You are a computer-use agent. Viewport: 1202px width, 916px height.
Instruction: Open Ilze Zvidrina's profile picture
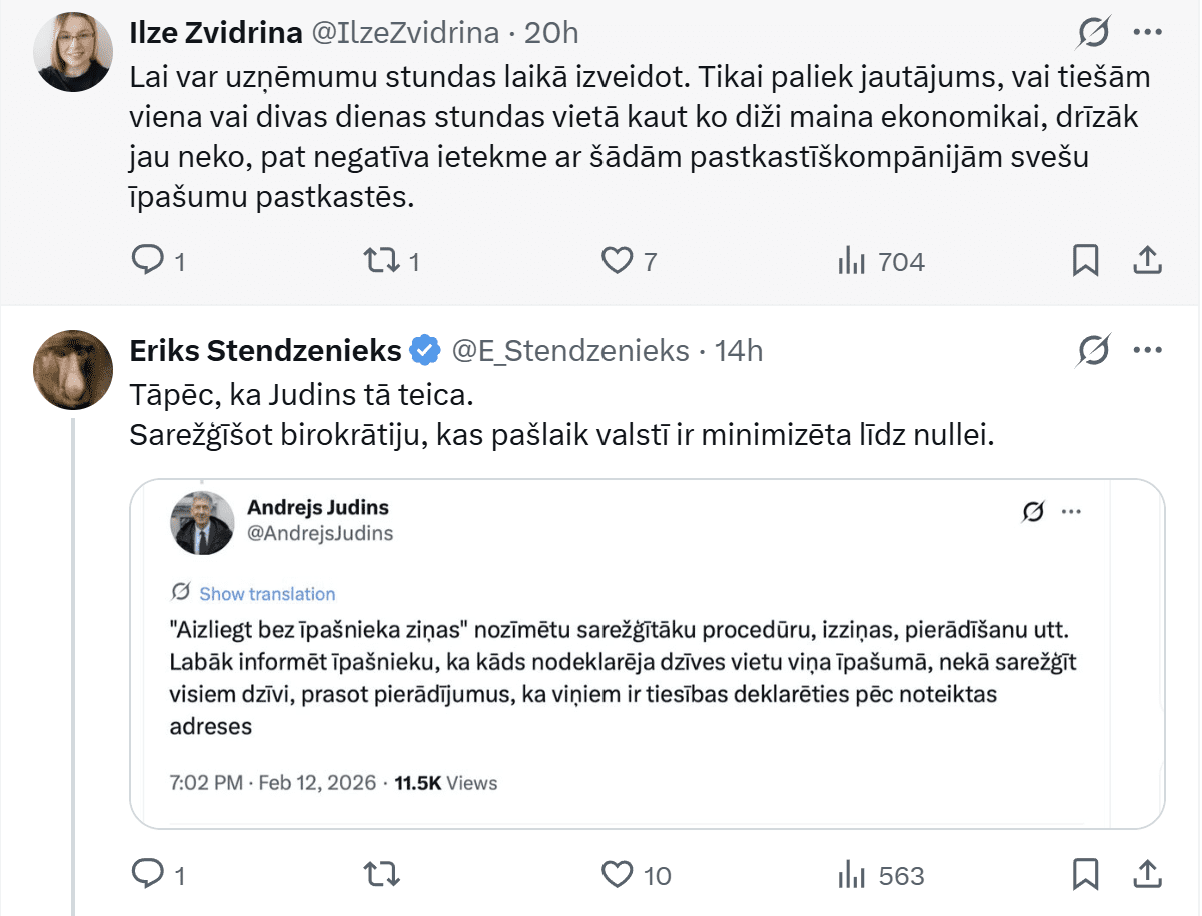pyautogui.click(x=73, y=50)
